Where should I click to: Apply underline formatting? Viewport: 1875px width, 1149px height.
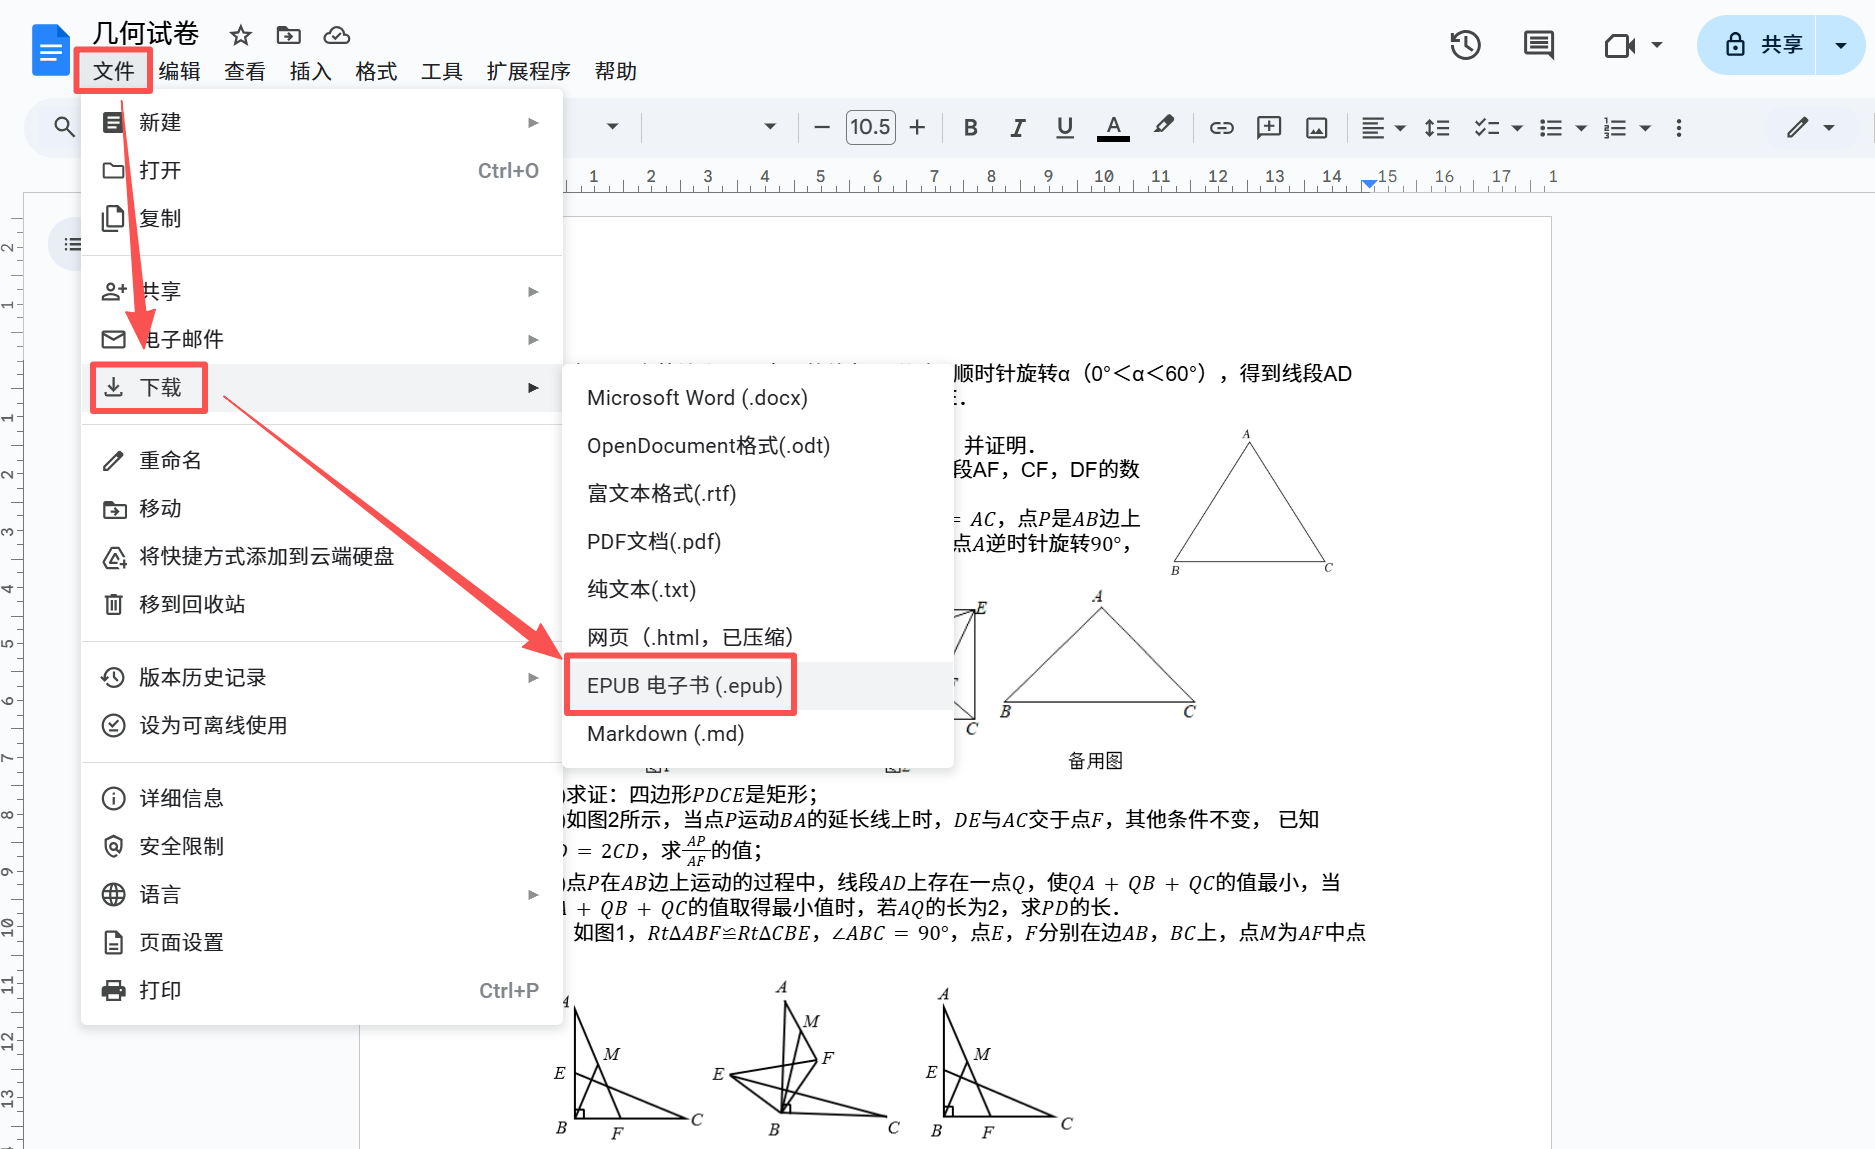click(x=1063, y=127)
